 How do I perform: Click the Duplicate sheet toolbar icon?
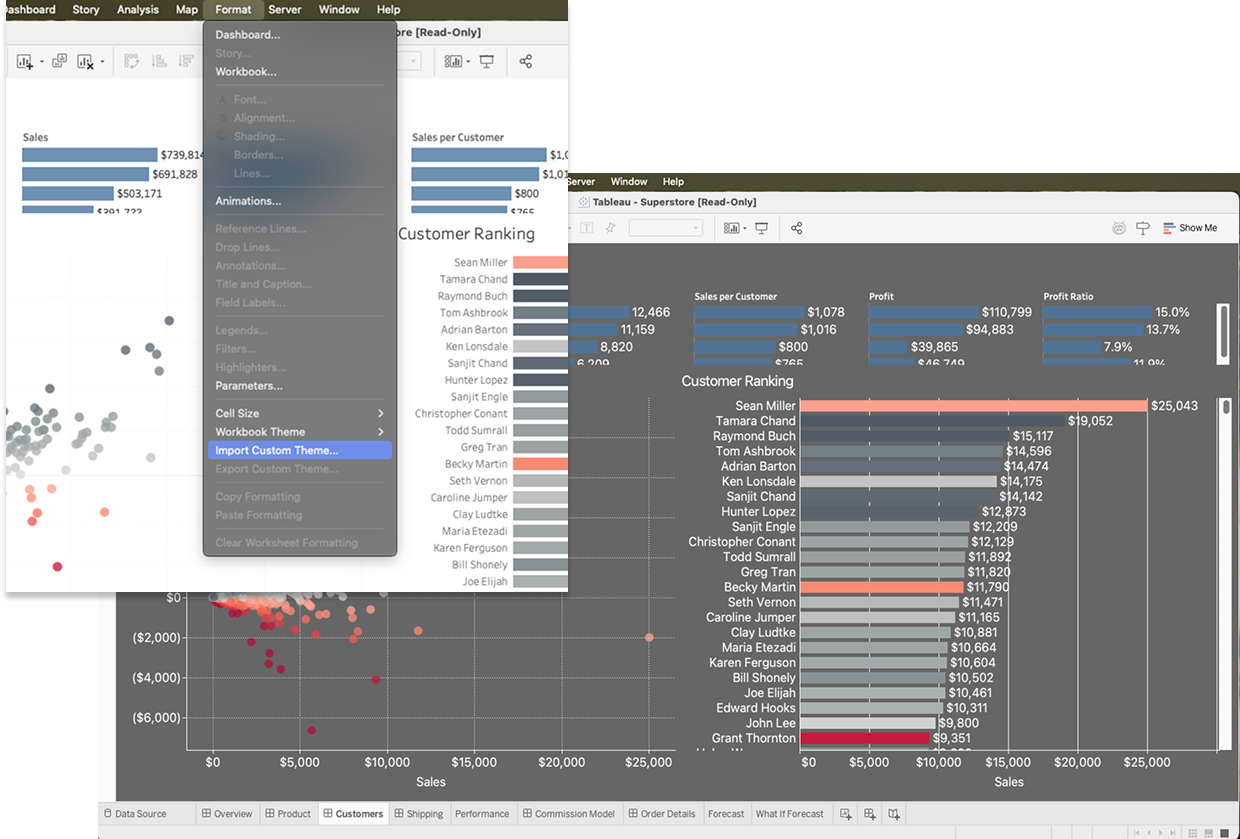tap(59, 62)
